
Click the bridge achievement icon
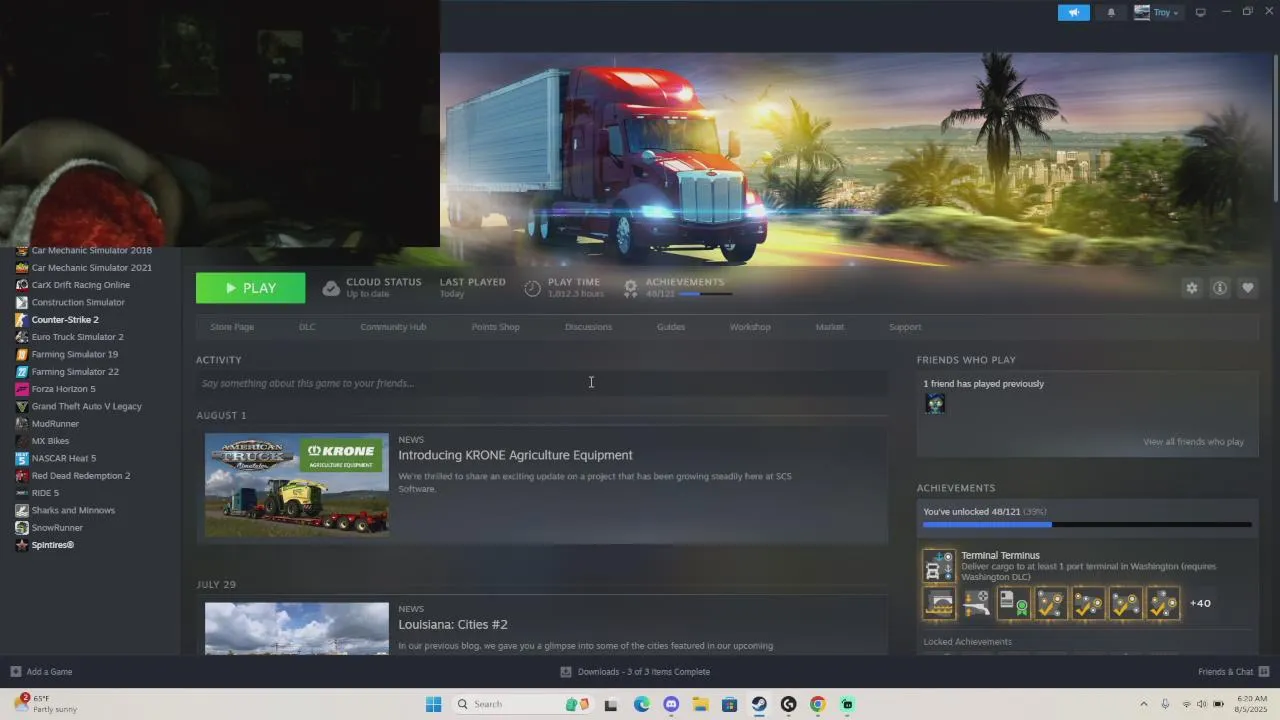click(939, 603)
